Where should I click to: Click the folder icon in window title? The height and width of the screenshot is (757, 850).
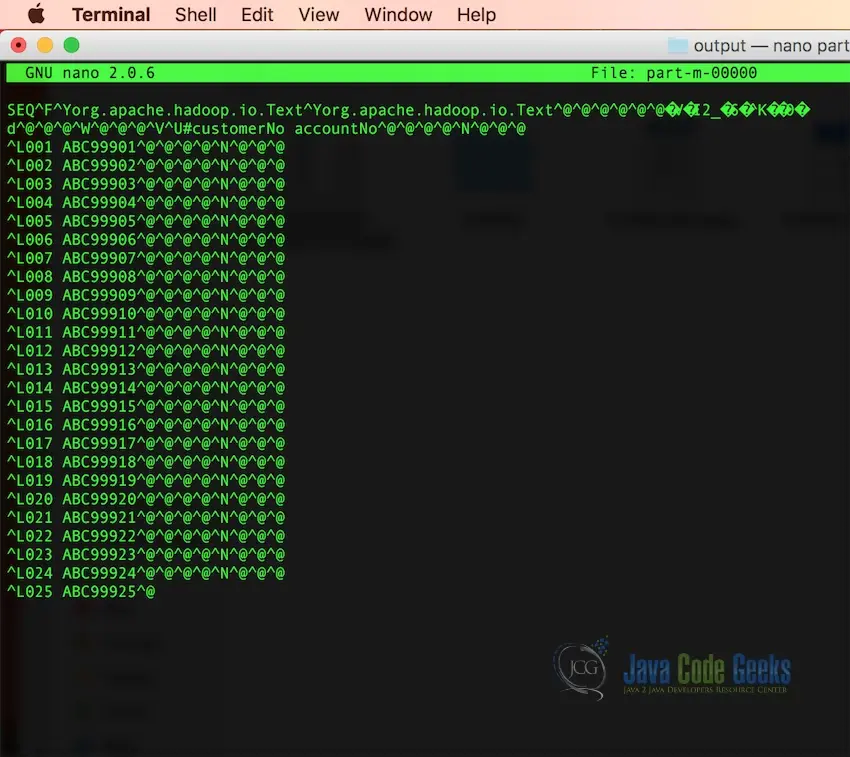678,46
